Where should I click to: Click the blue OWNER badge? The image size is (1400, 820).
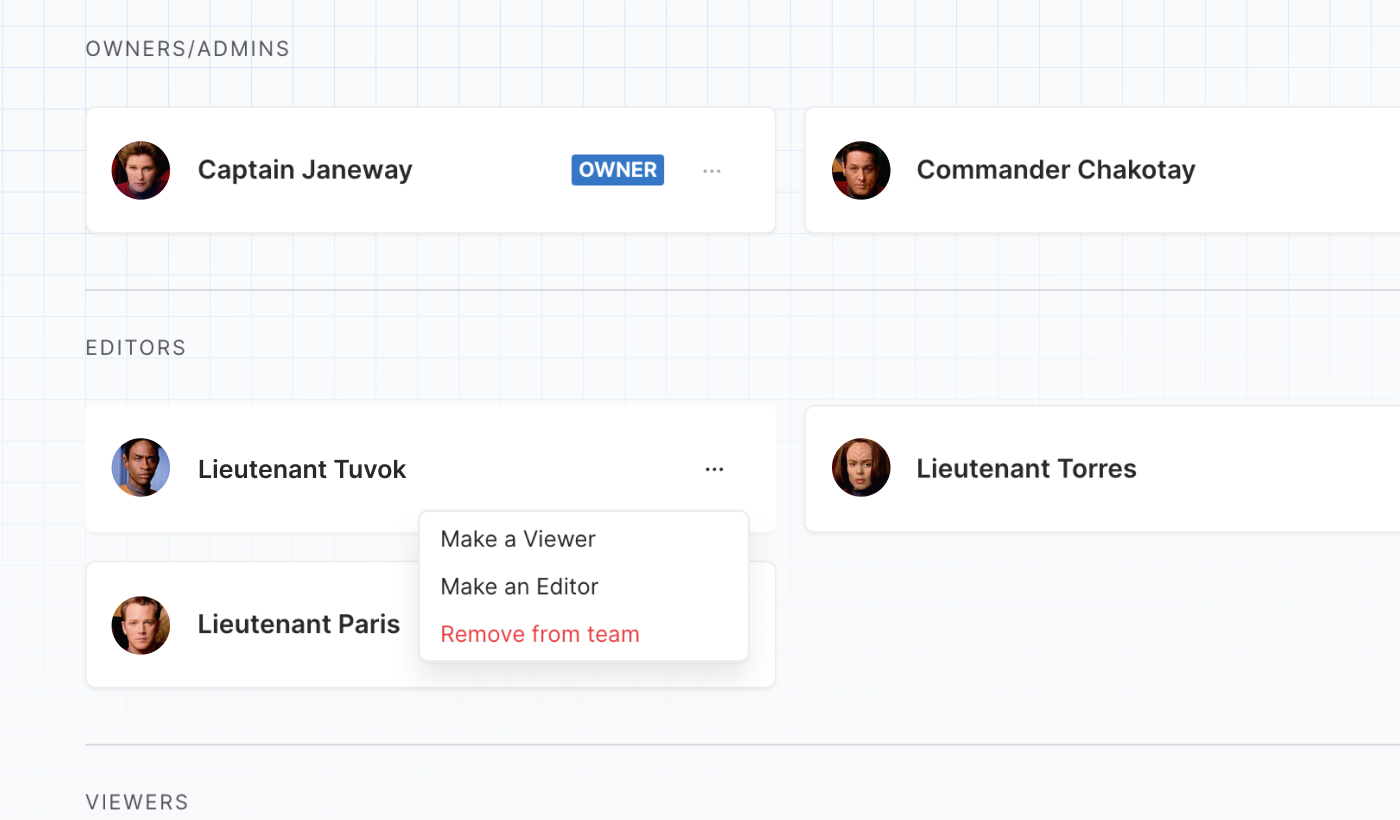[x=618, y=170]
